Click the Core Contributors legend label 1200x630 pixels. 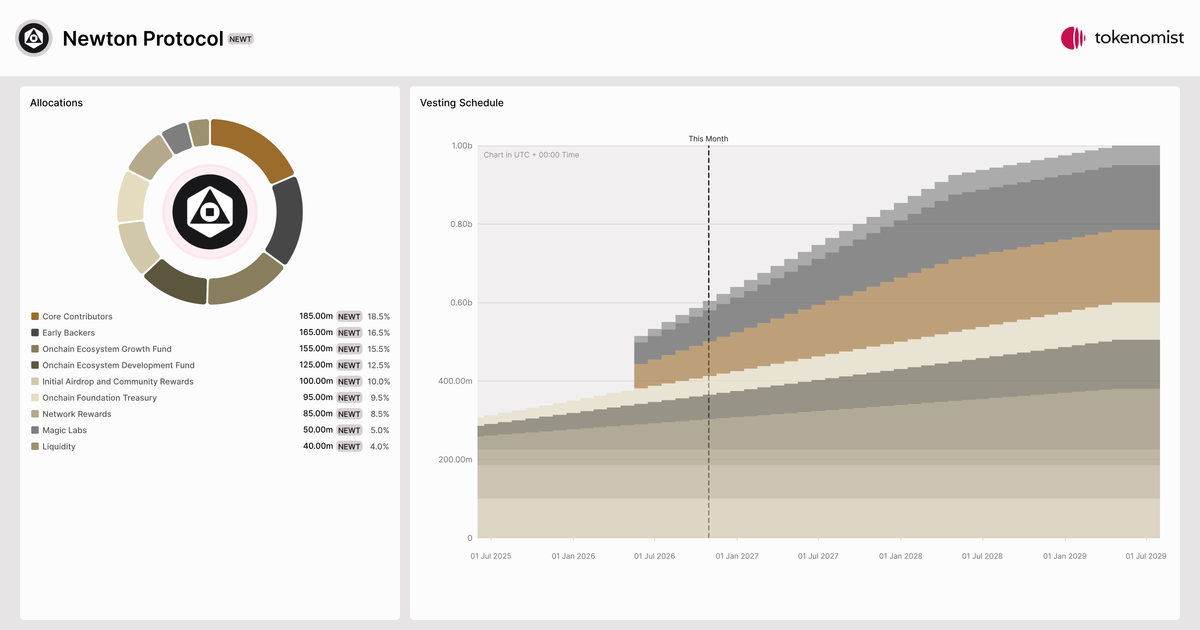click(77, 316)
